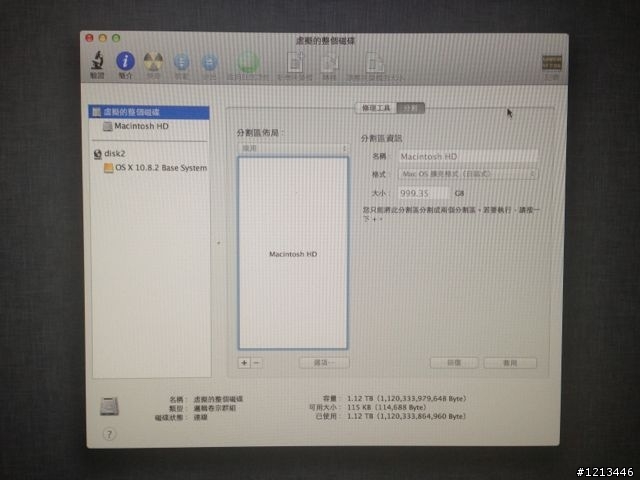
Task: Switch to the selected Partition tab
Action: click(411, 108)
